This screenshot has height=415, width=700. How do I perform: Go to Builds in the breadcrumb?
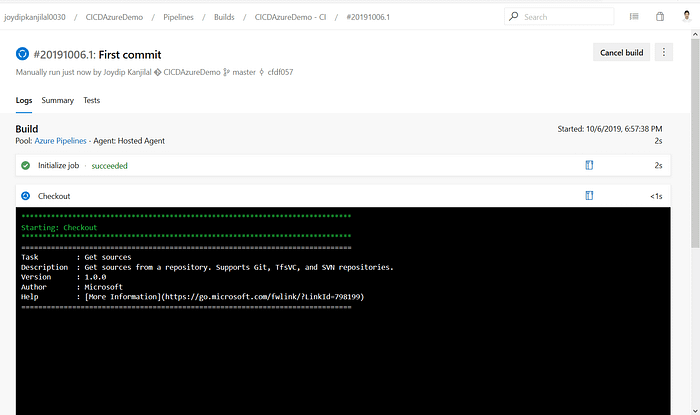[224, 17]
